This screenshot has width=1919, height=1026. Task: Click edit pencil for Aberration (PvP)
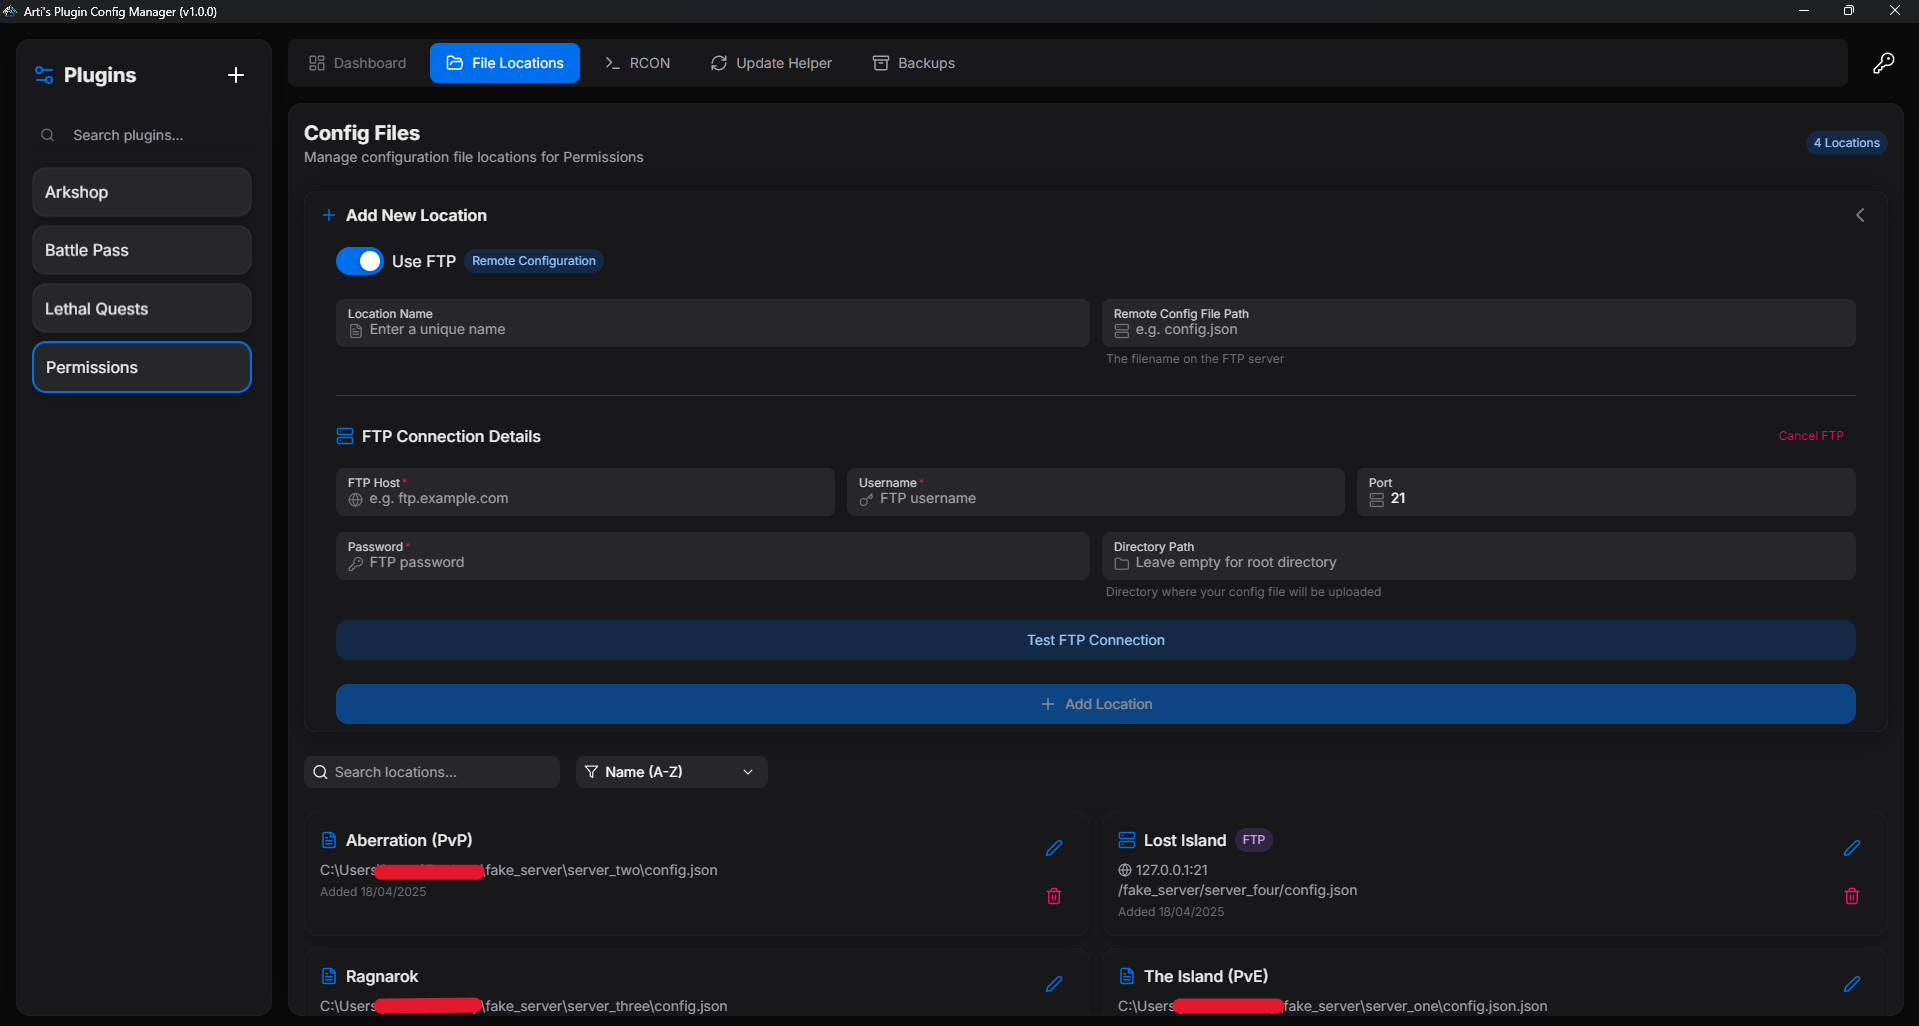[x=1054, y=848]
